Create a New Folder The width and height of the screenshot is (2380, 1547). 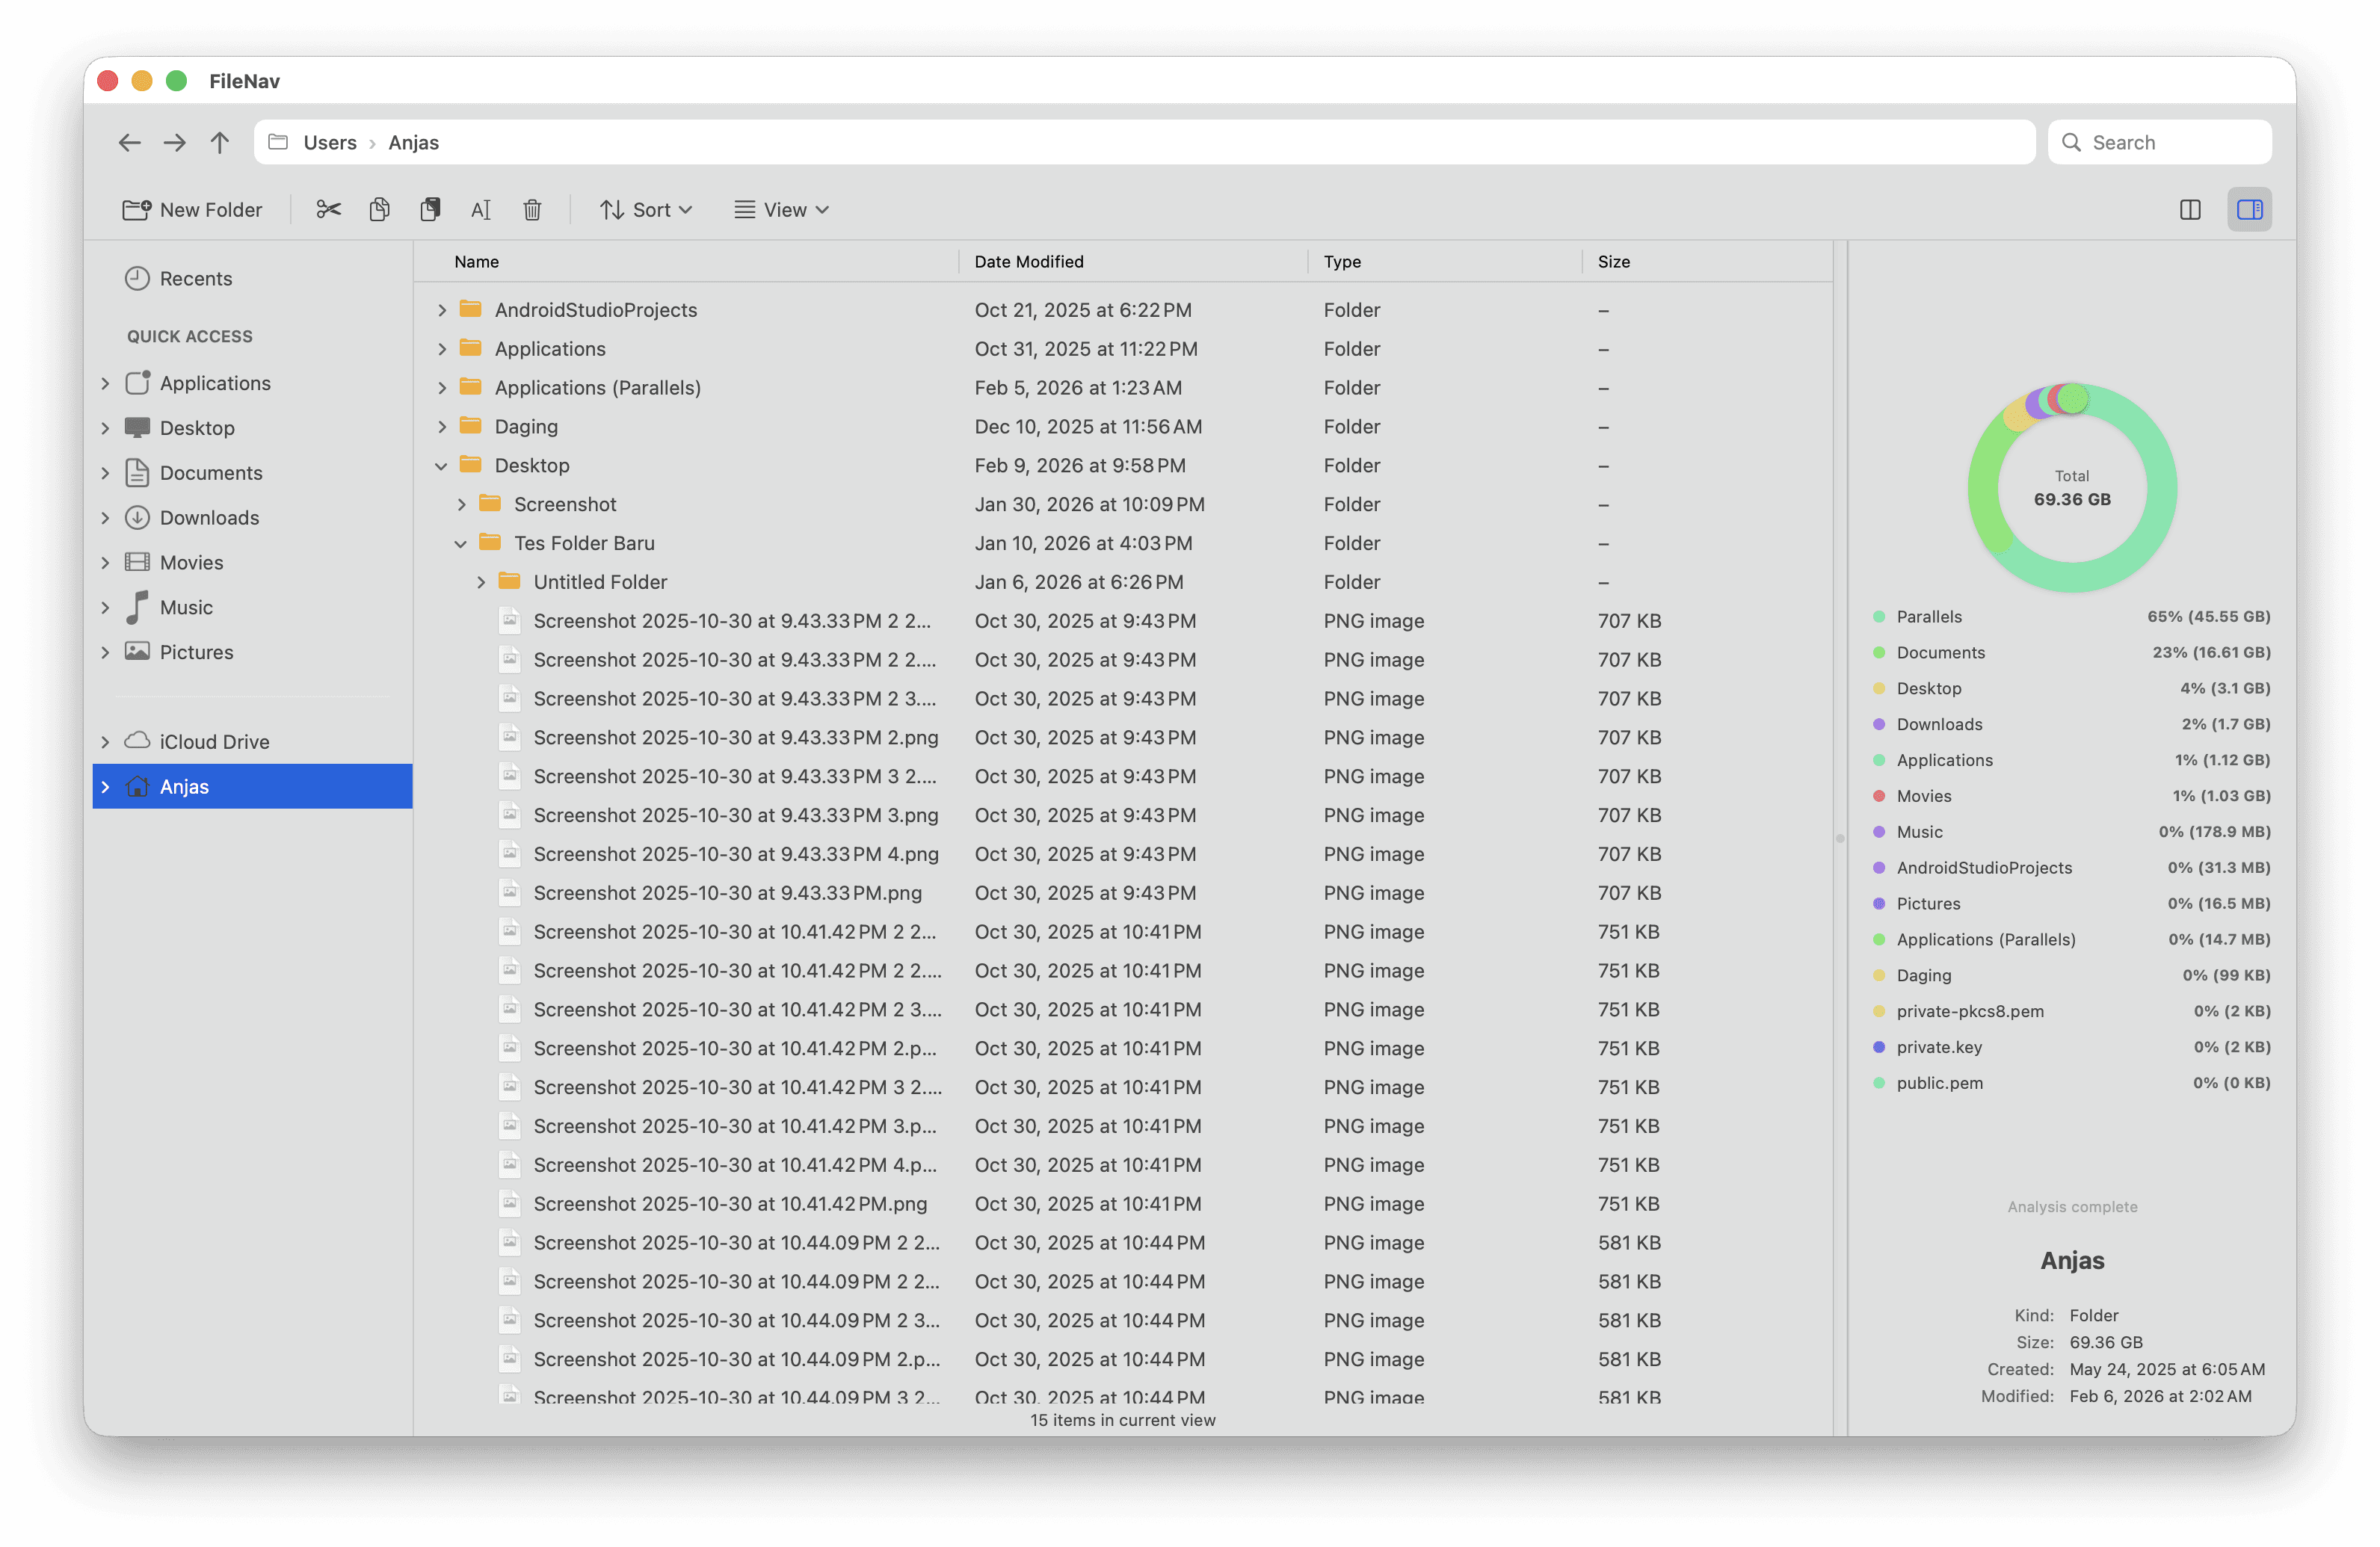click(x=192, y=209)
